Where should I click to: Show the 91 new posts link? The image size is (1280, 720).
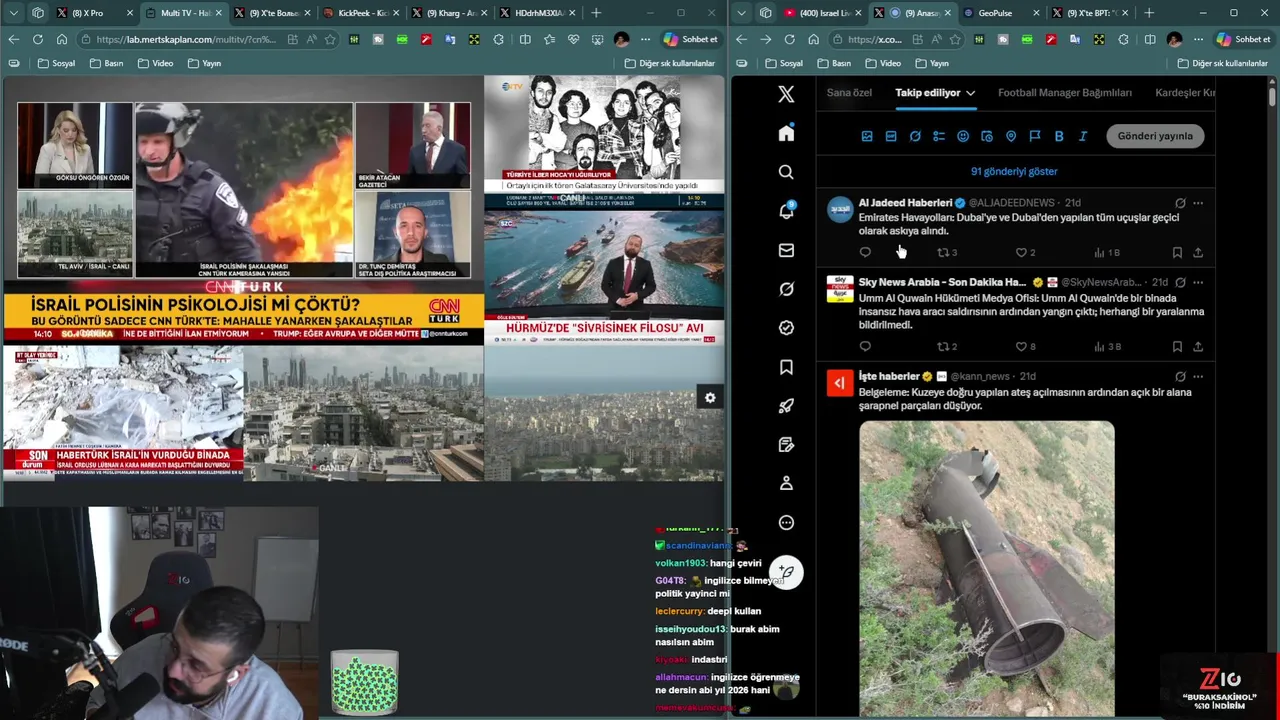point(1014,171)
